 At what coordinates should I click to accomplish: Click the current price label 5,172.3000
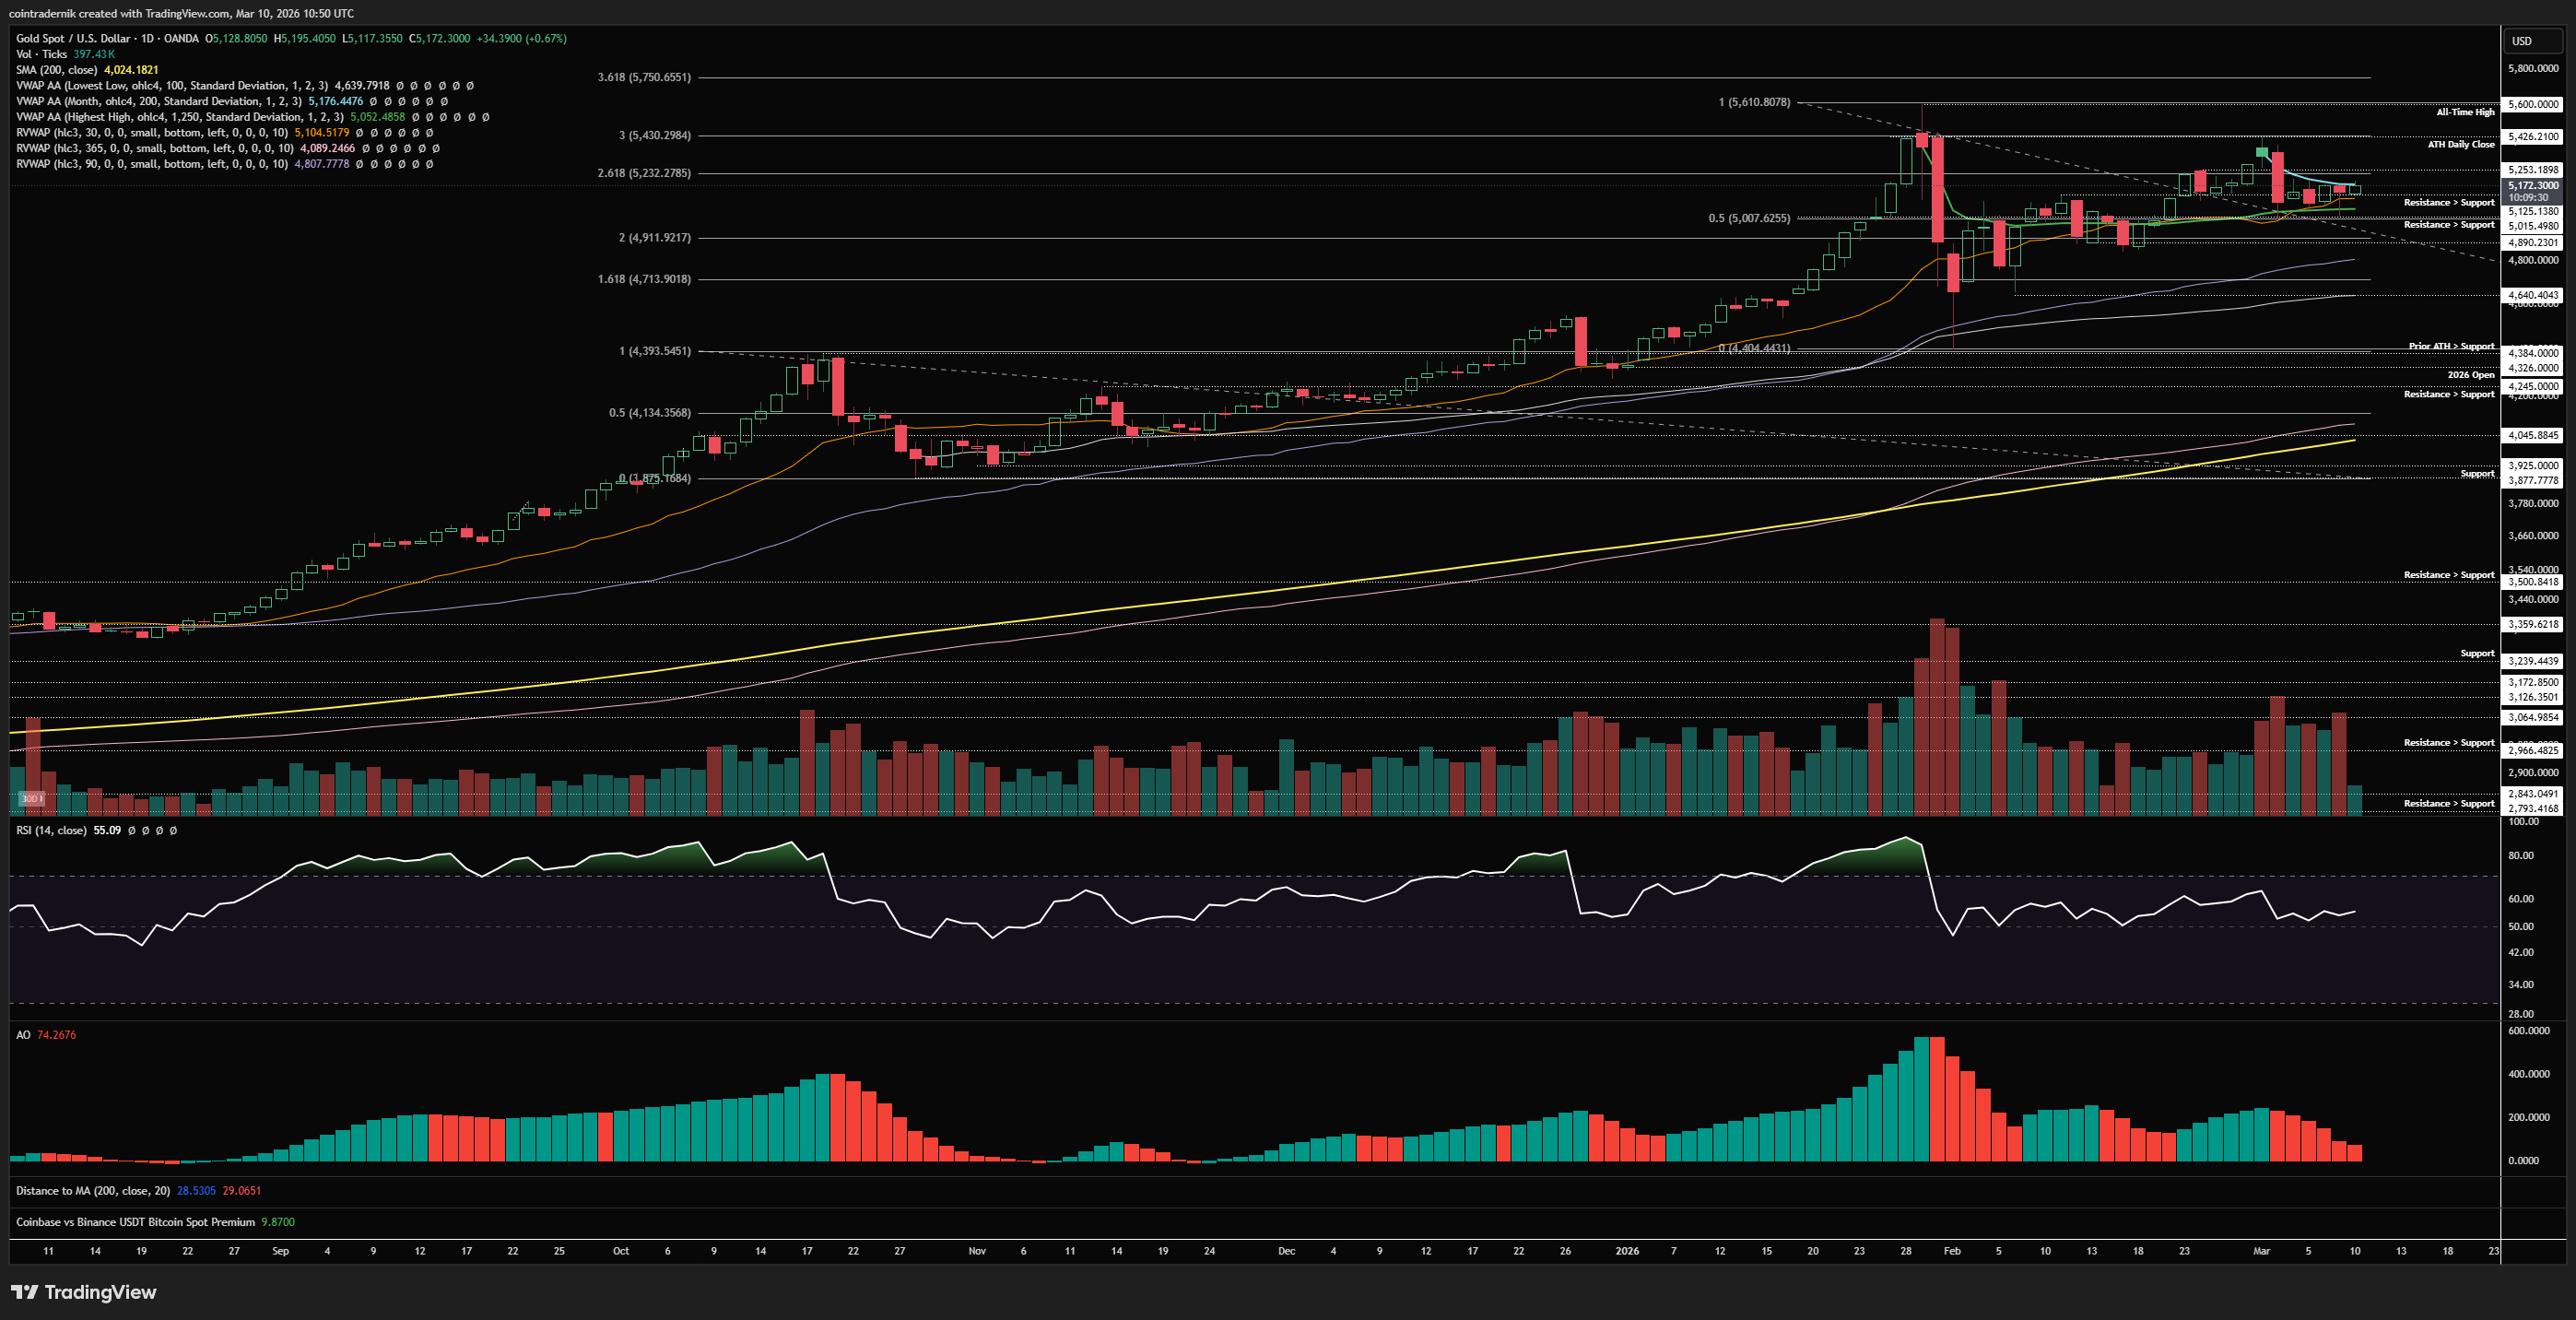[2533, 186]
